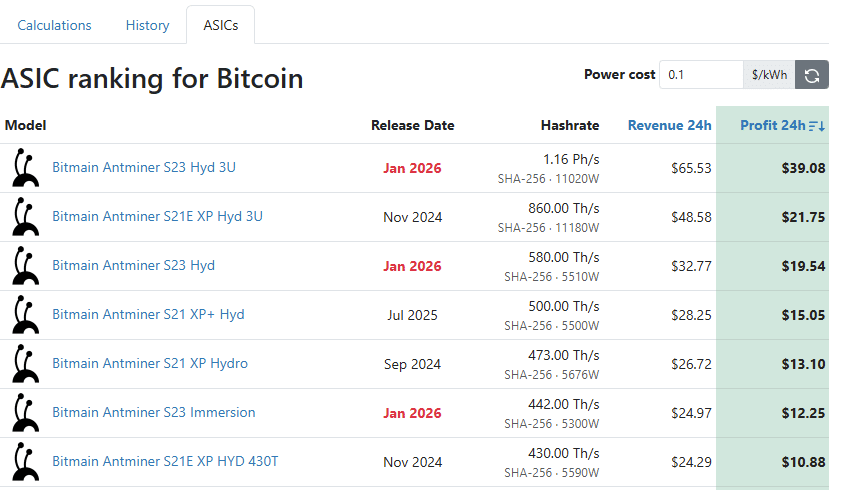Open Bitmain Antminer S23 Immersion link

pyautogui.click(x=153, y=412)
